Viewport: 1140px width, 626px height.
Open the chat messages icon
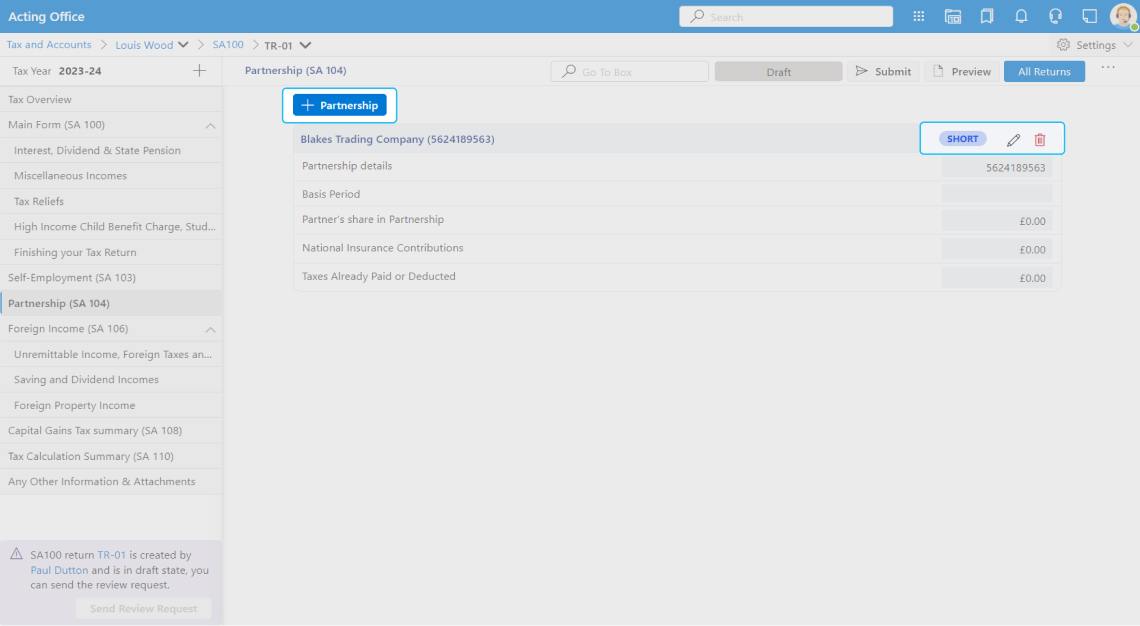point(1089,17)
